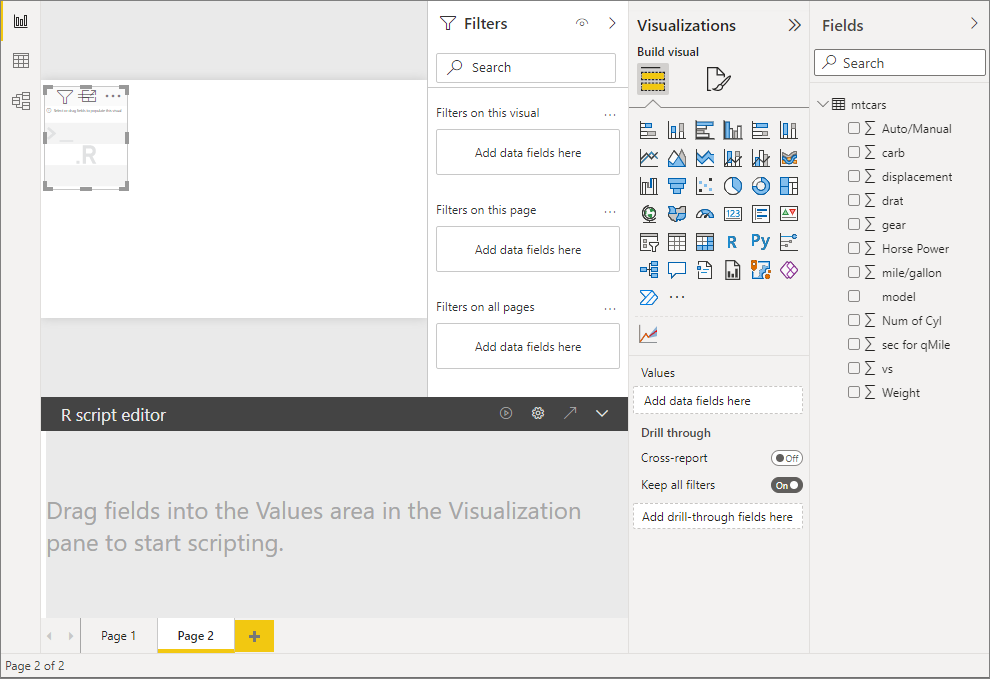Switch to the Page 1 tab
This screenshot has height=679, width=990.
point(117,635)
